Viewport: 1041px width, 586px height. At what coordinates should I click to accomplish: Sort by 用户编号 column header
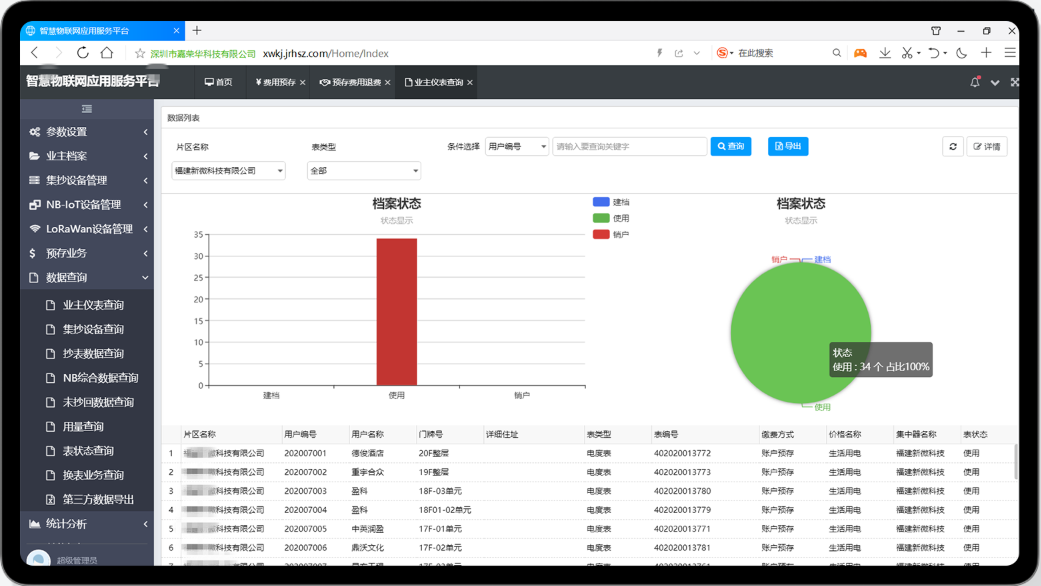(x=300, y=435)
